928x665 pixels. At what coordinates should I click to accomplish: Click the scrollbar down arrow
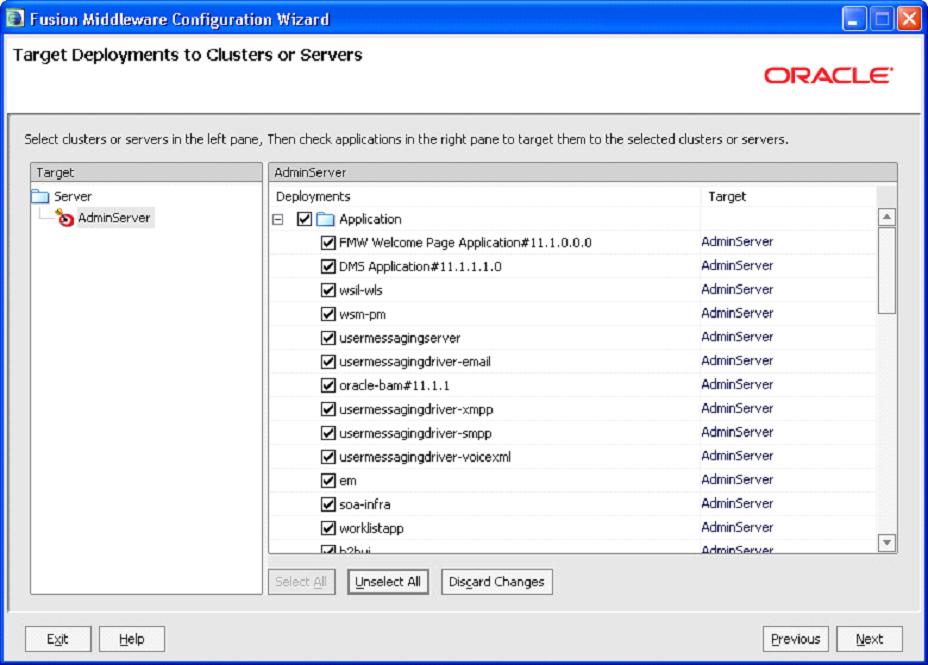coord(887,542)
